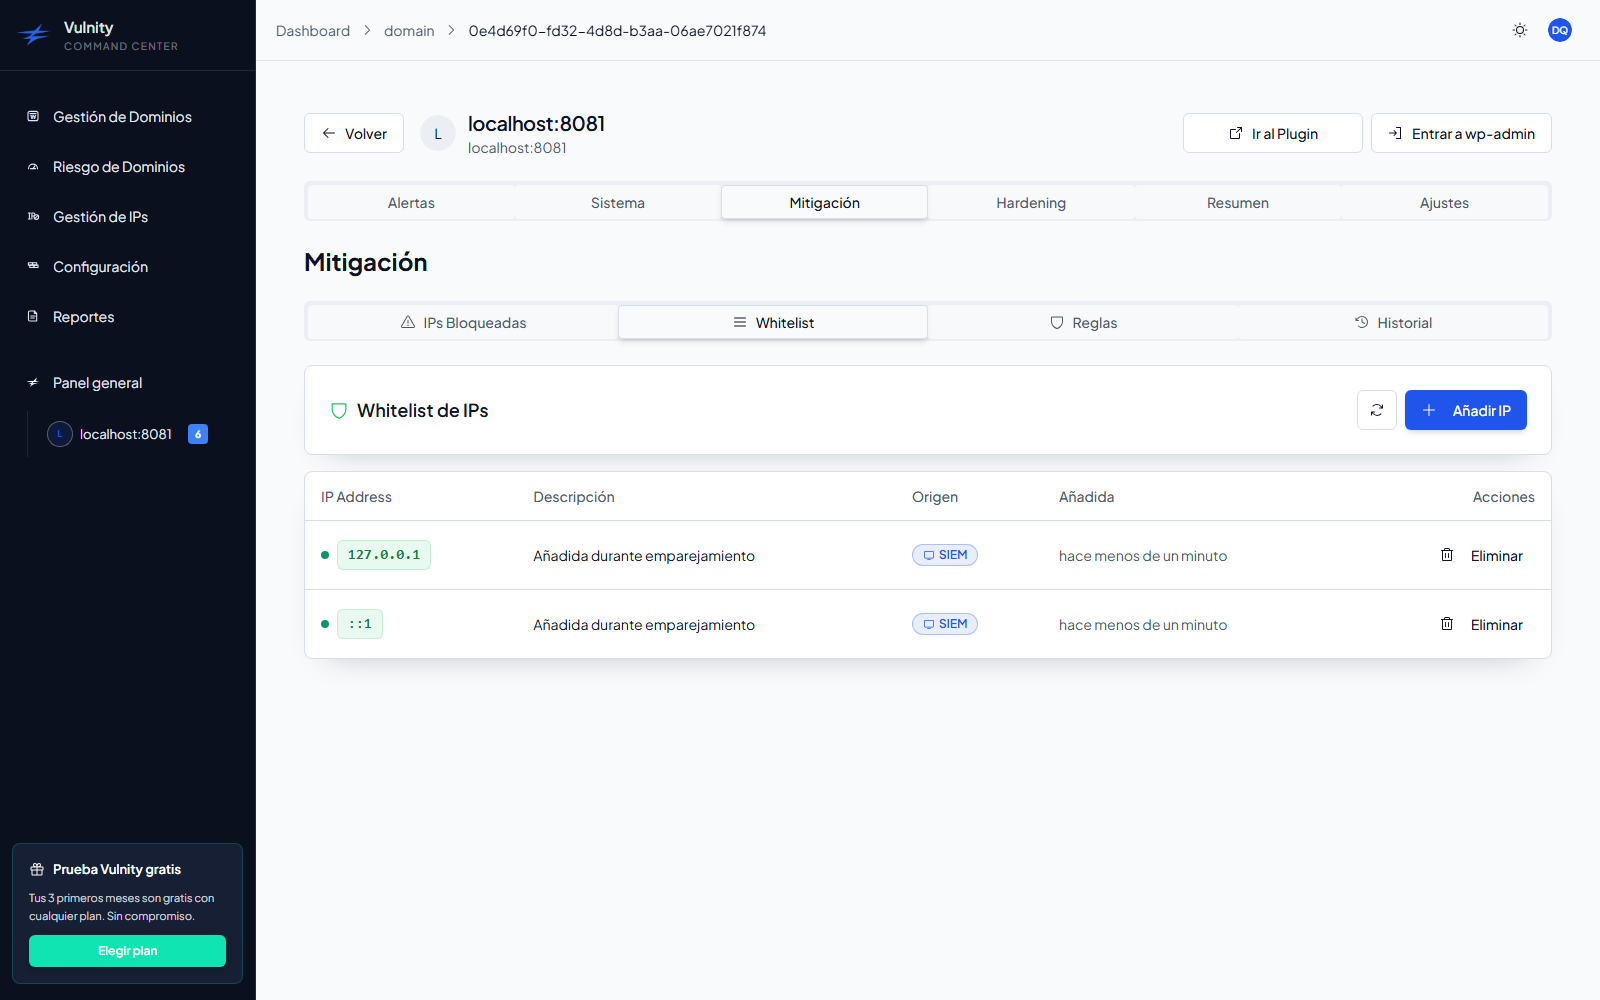Viewport: 1600px width, 1000px height.
Task: Open the Historial sub-tab
Action: click(x=1393, y=323)
